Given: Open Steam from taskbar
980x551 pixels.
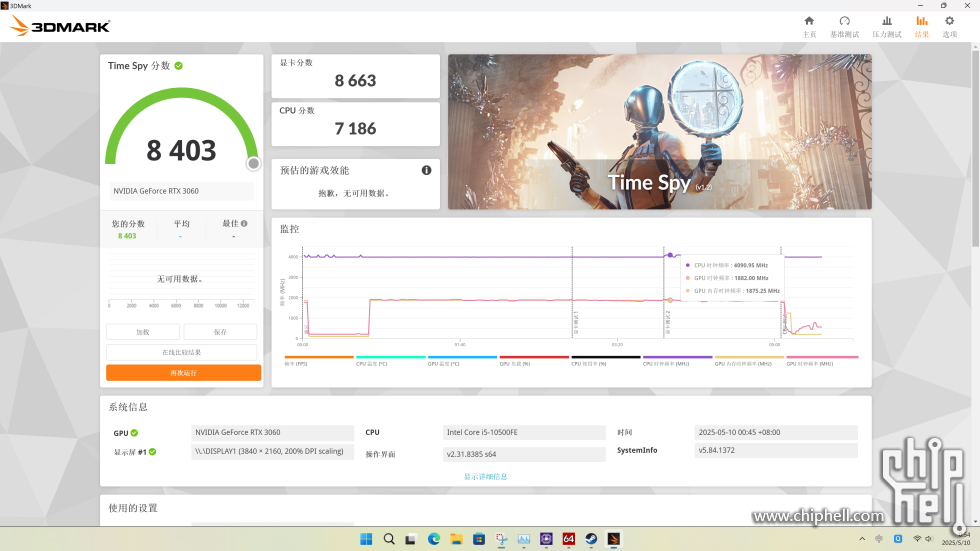Looking at the screenshot, I should tap(591, 539).
